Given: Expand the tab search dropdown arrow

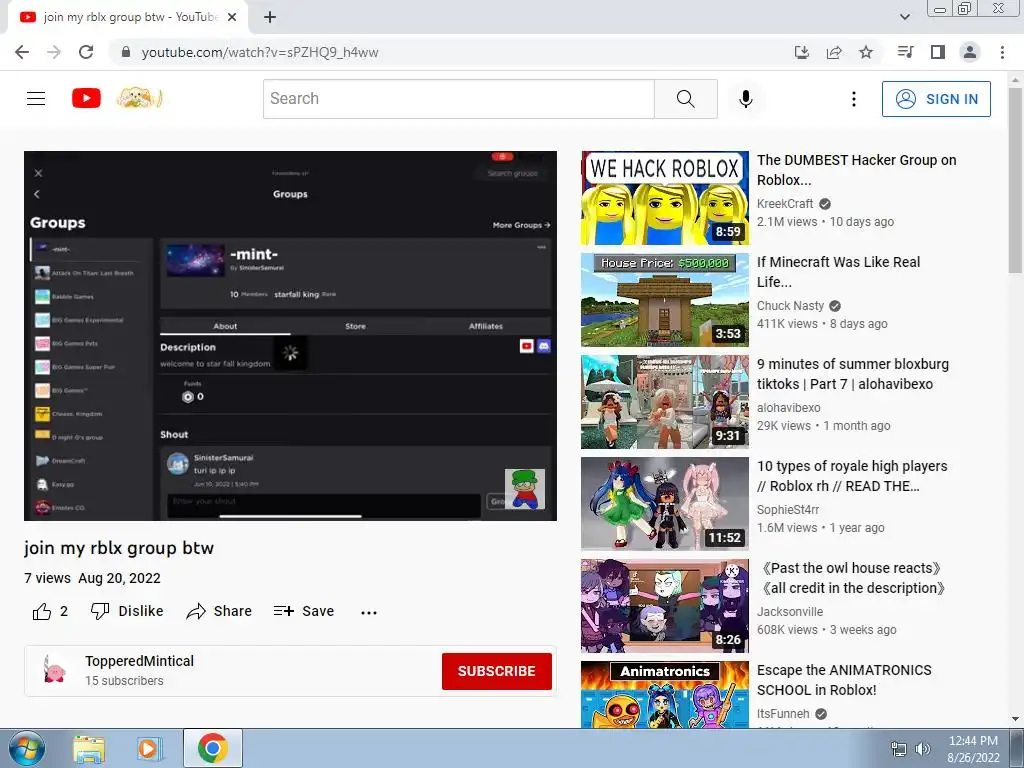Looking at the screenshot, I should click(x=904, y=18).
